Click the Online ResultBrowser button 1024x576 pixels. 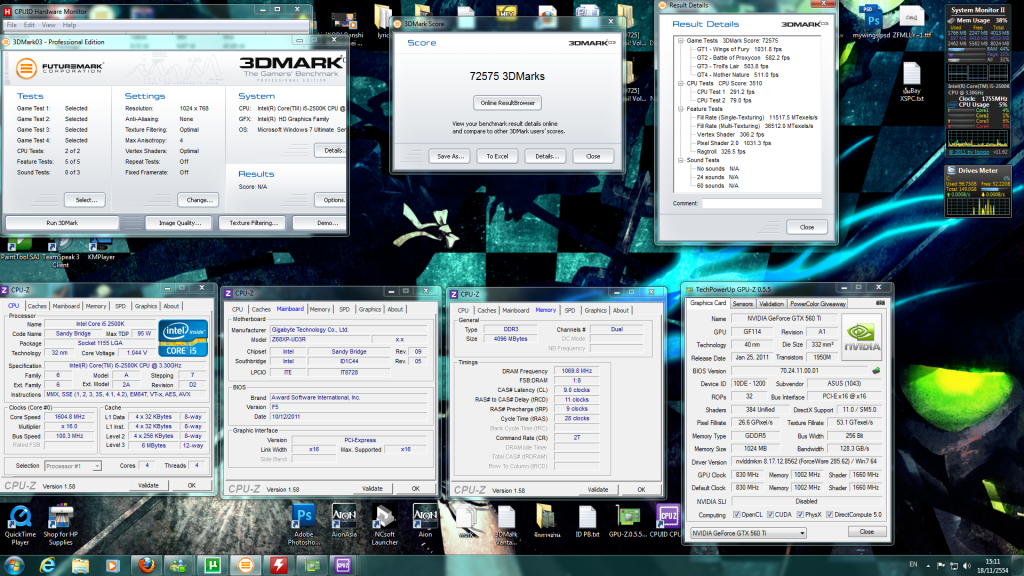click(508, 102)
